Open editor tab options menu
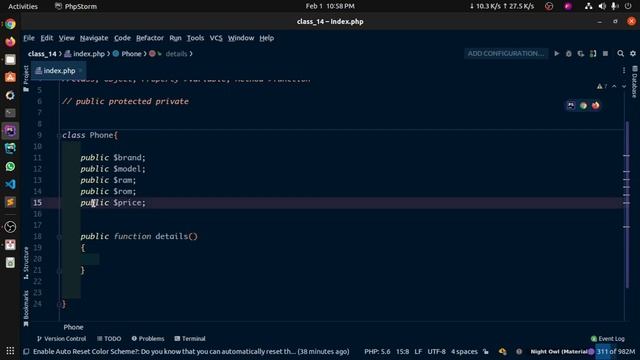Viewport: 640px width, 360px height. [x=624, y=71]
